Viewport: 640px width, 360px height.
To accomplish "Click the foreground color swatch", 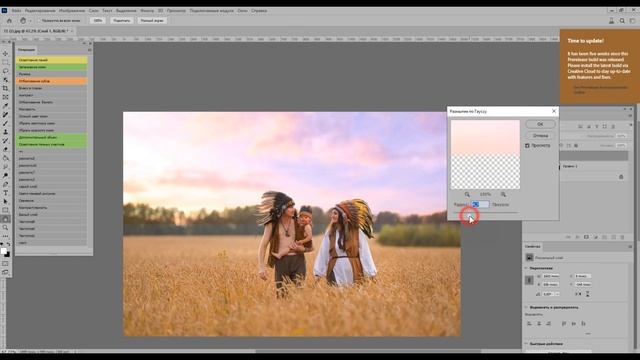I will pos(4,251).
